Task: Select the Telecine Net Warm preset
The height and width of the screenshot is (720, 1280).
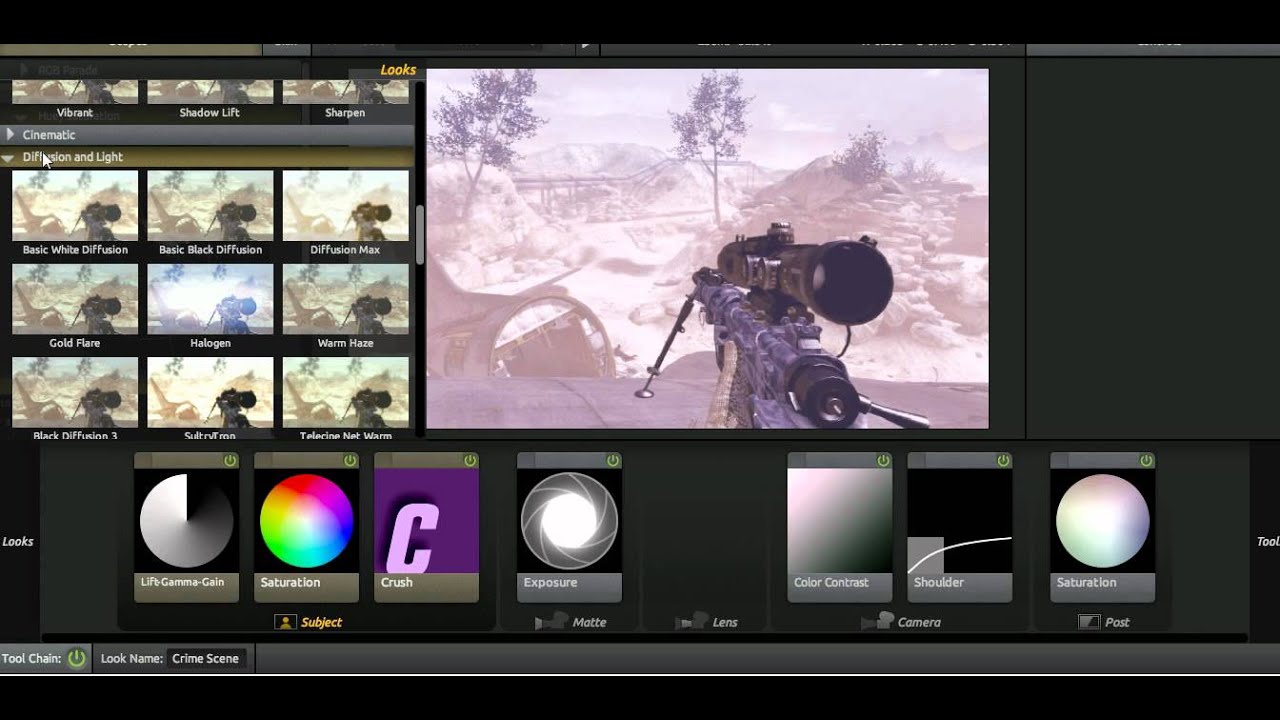Action: click(345, 398)
